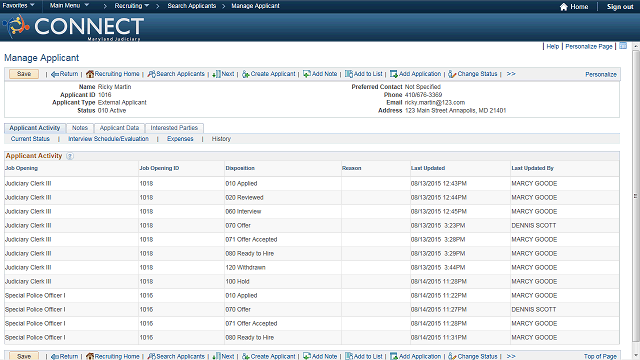Screen dimensions: 640x360
Task: Click the Return arrow icon in top toolbar
Action: [55, 74]
